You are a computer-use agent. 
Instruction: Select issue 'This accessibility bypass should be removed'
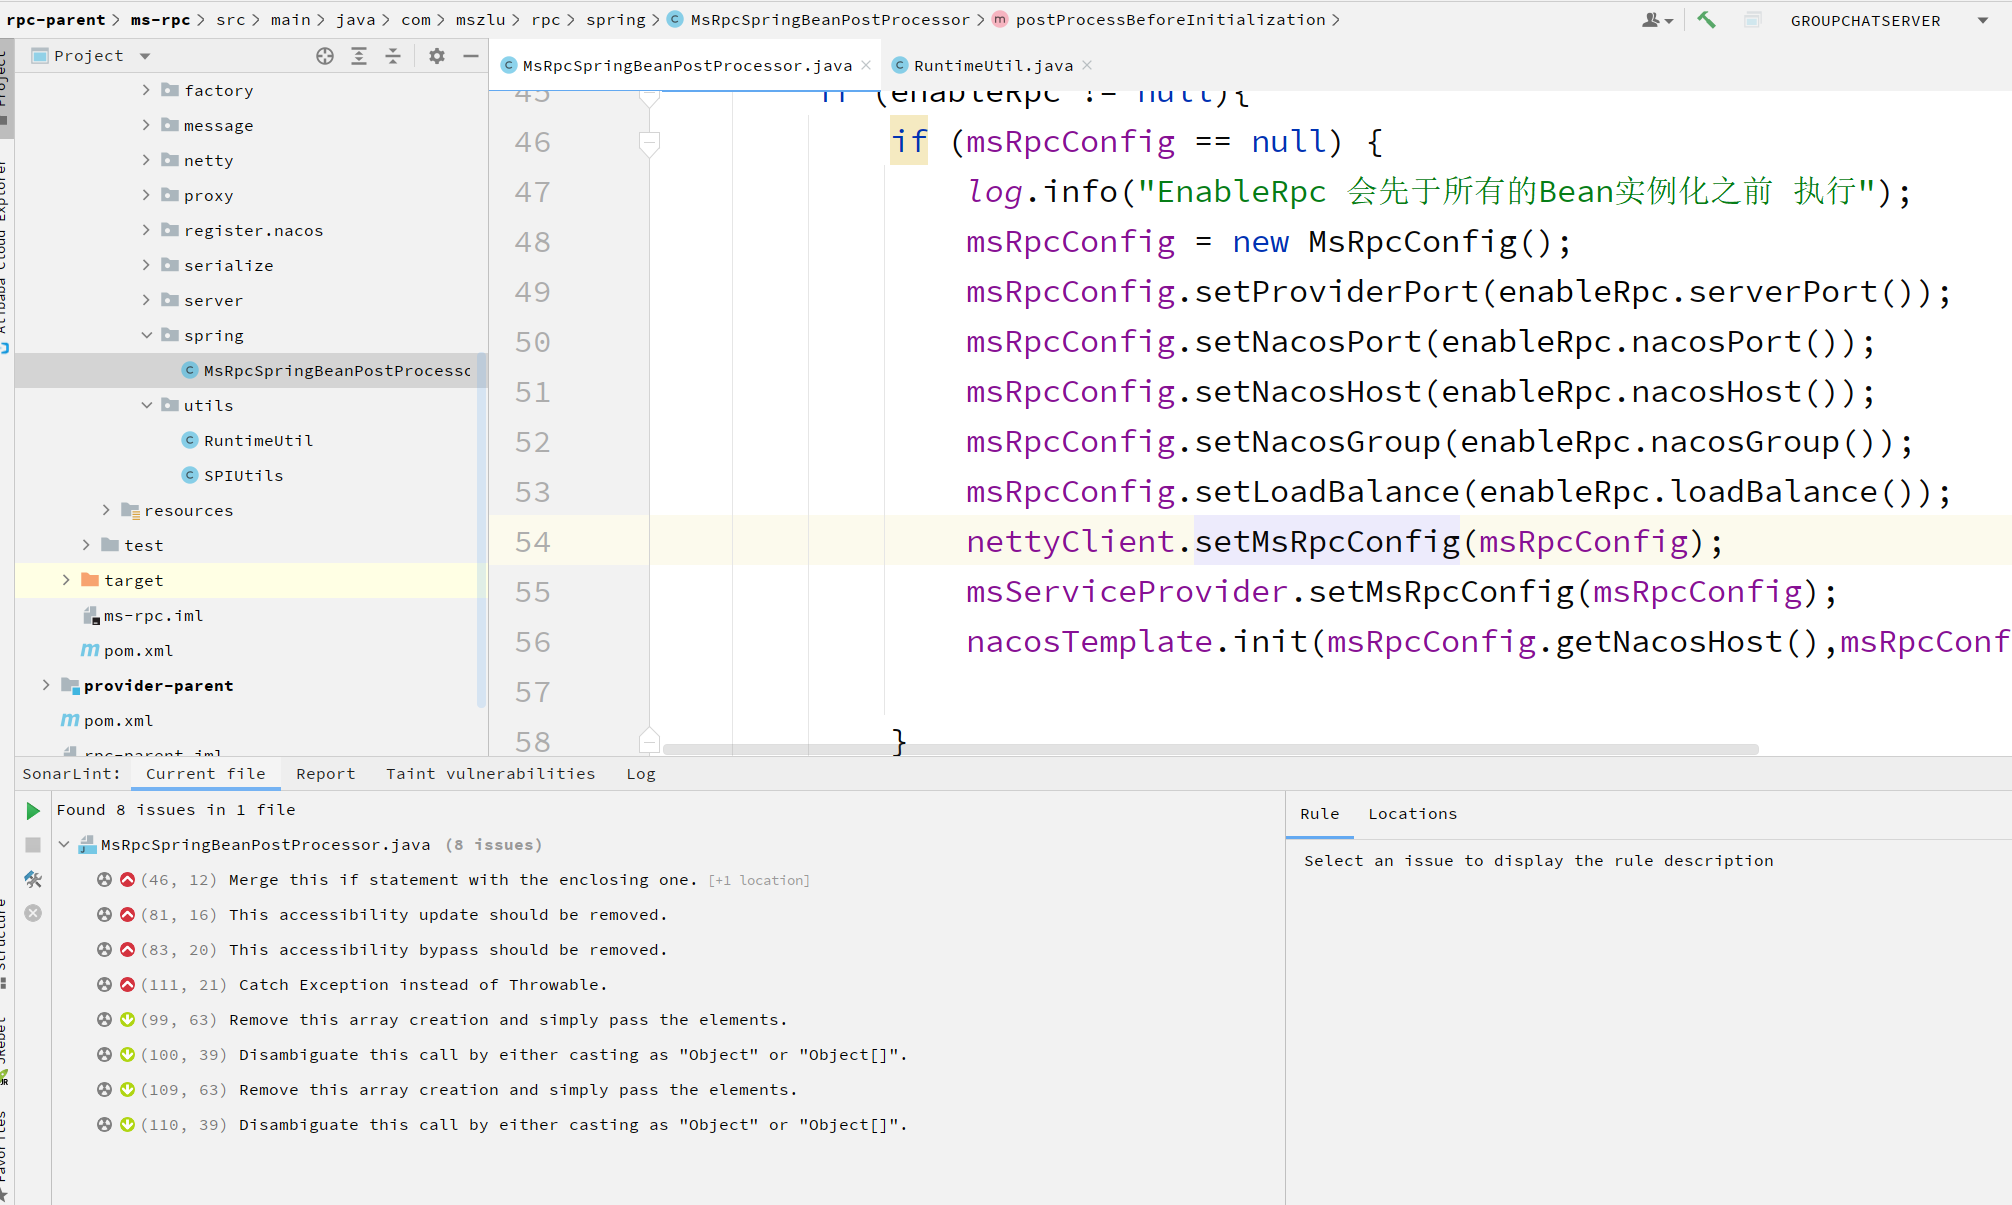[448, 950]
